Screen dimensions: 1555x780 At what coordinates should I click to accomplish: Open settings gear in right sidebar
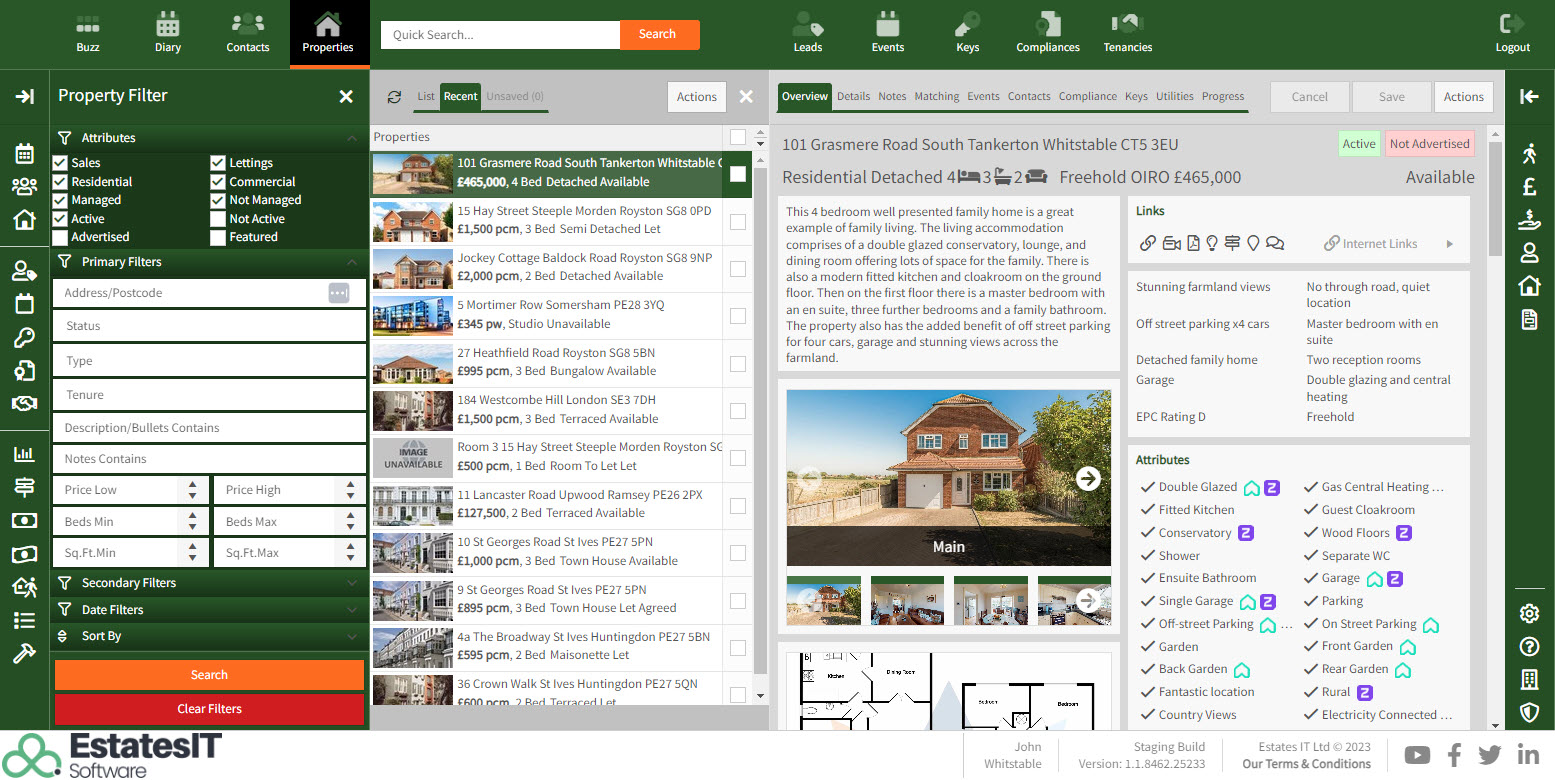[x=1529, y=613]
